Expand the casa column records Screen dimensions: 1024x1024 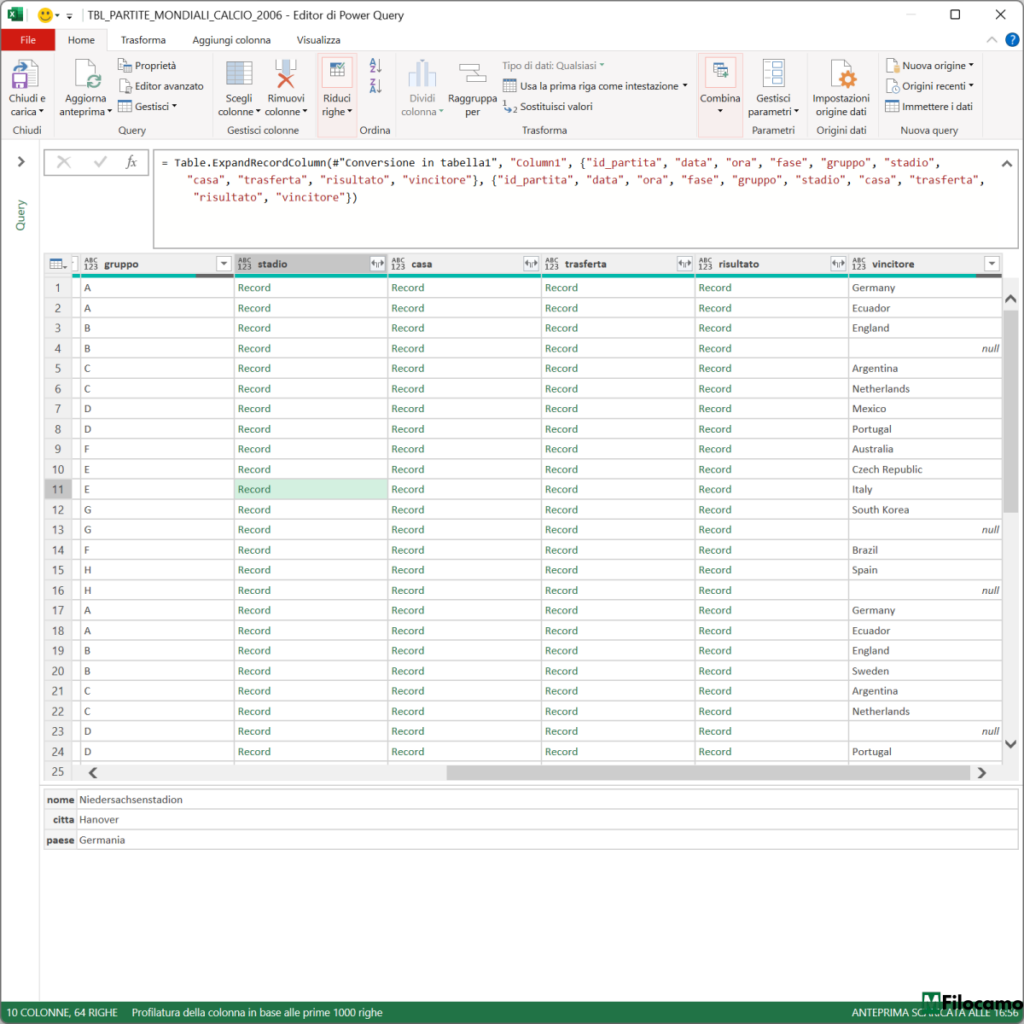point(531,264)
